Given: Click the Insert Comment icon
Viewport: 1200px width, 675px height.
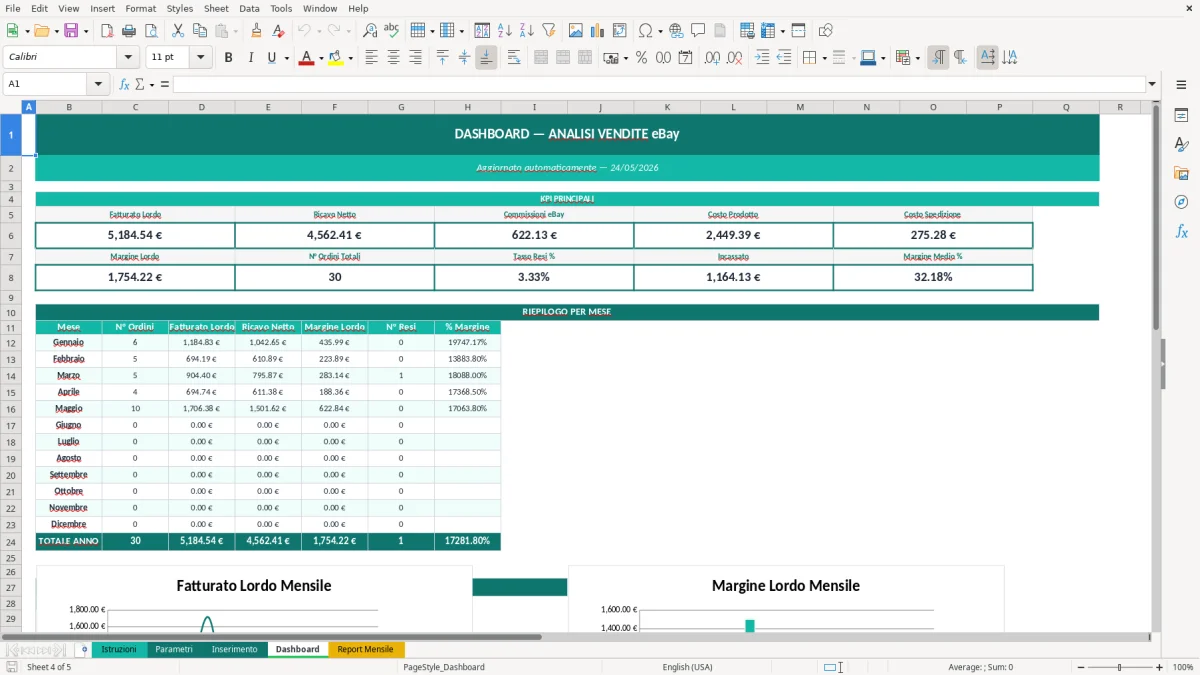Looking at the screenshot, I should pyautogui.click(x=698, y=31).
